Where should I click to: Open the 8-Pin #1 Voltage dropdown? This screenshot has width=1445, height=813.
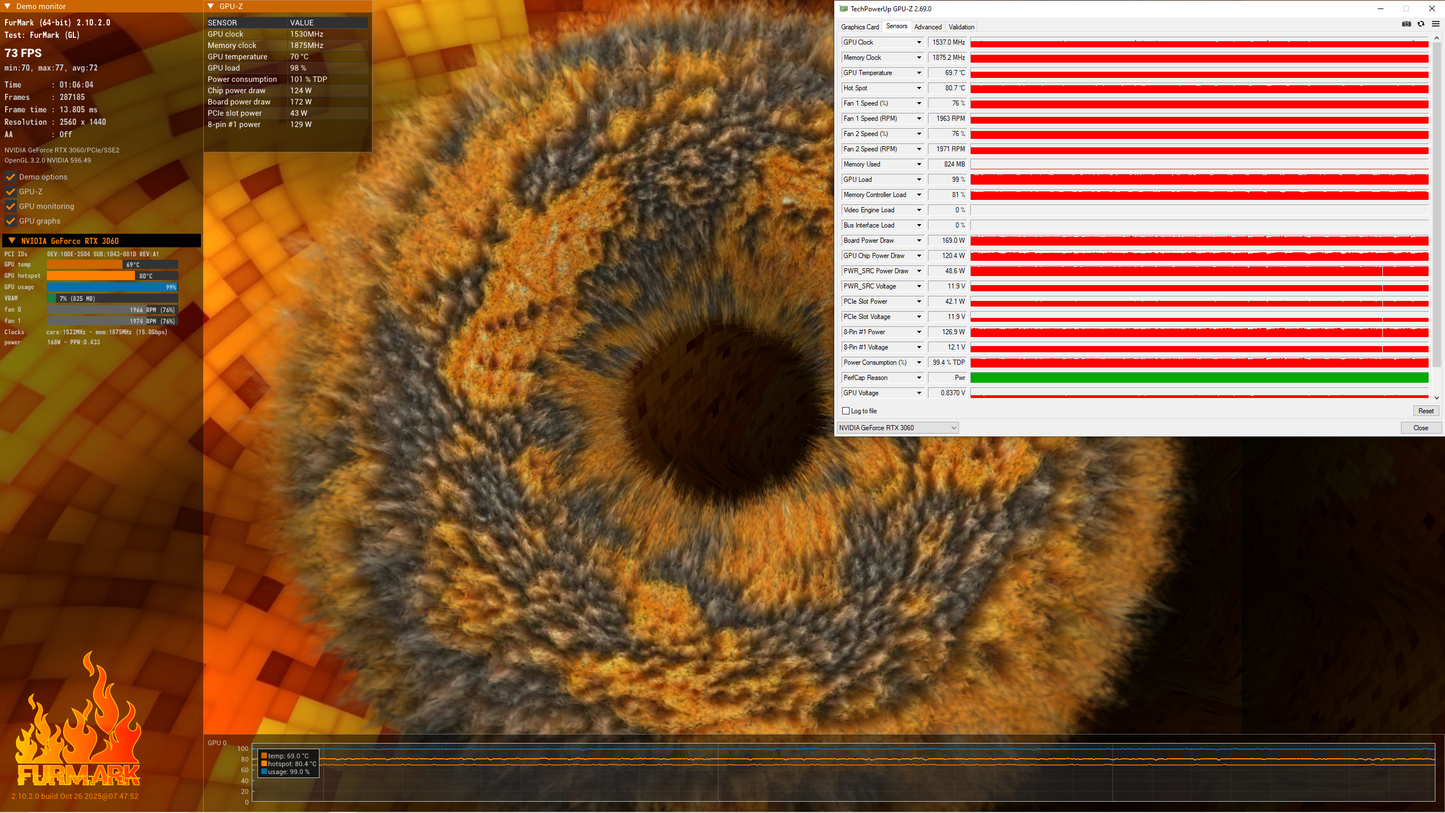[x=919, y=348]
